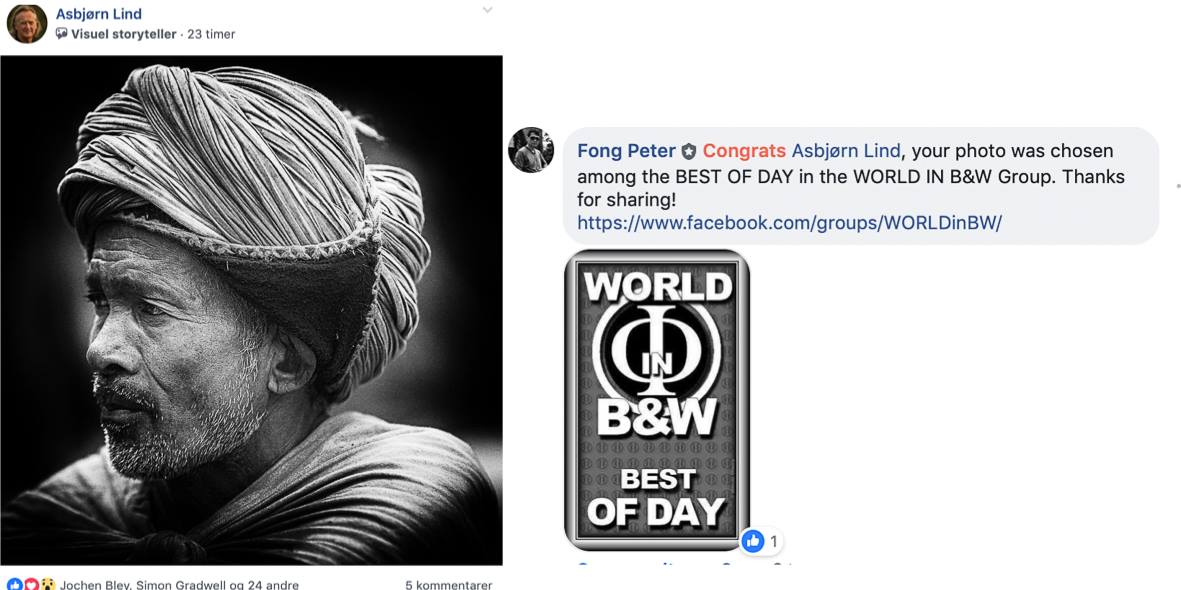This screenshot has height=590, width=1181.
Task: Expand the post options chevron menu
Action: tap(487, 11)
